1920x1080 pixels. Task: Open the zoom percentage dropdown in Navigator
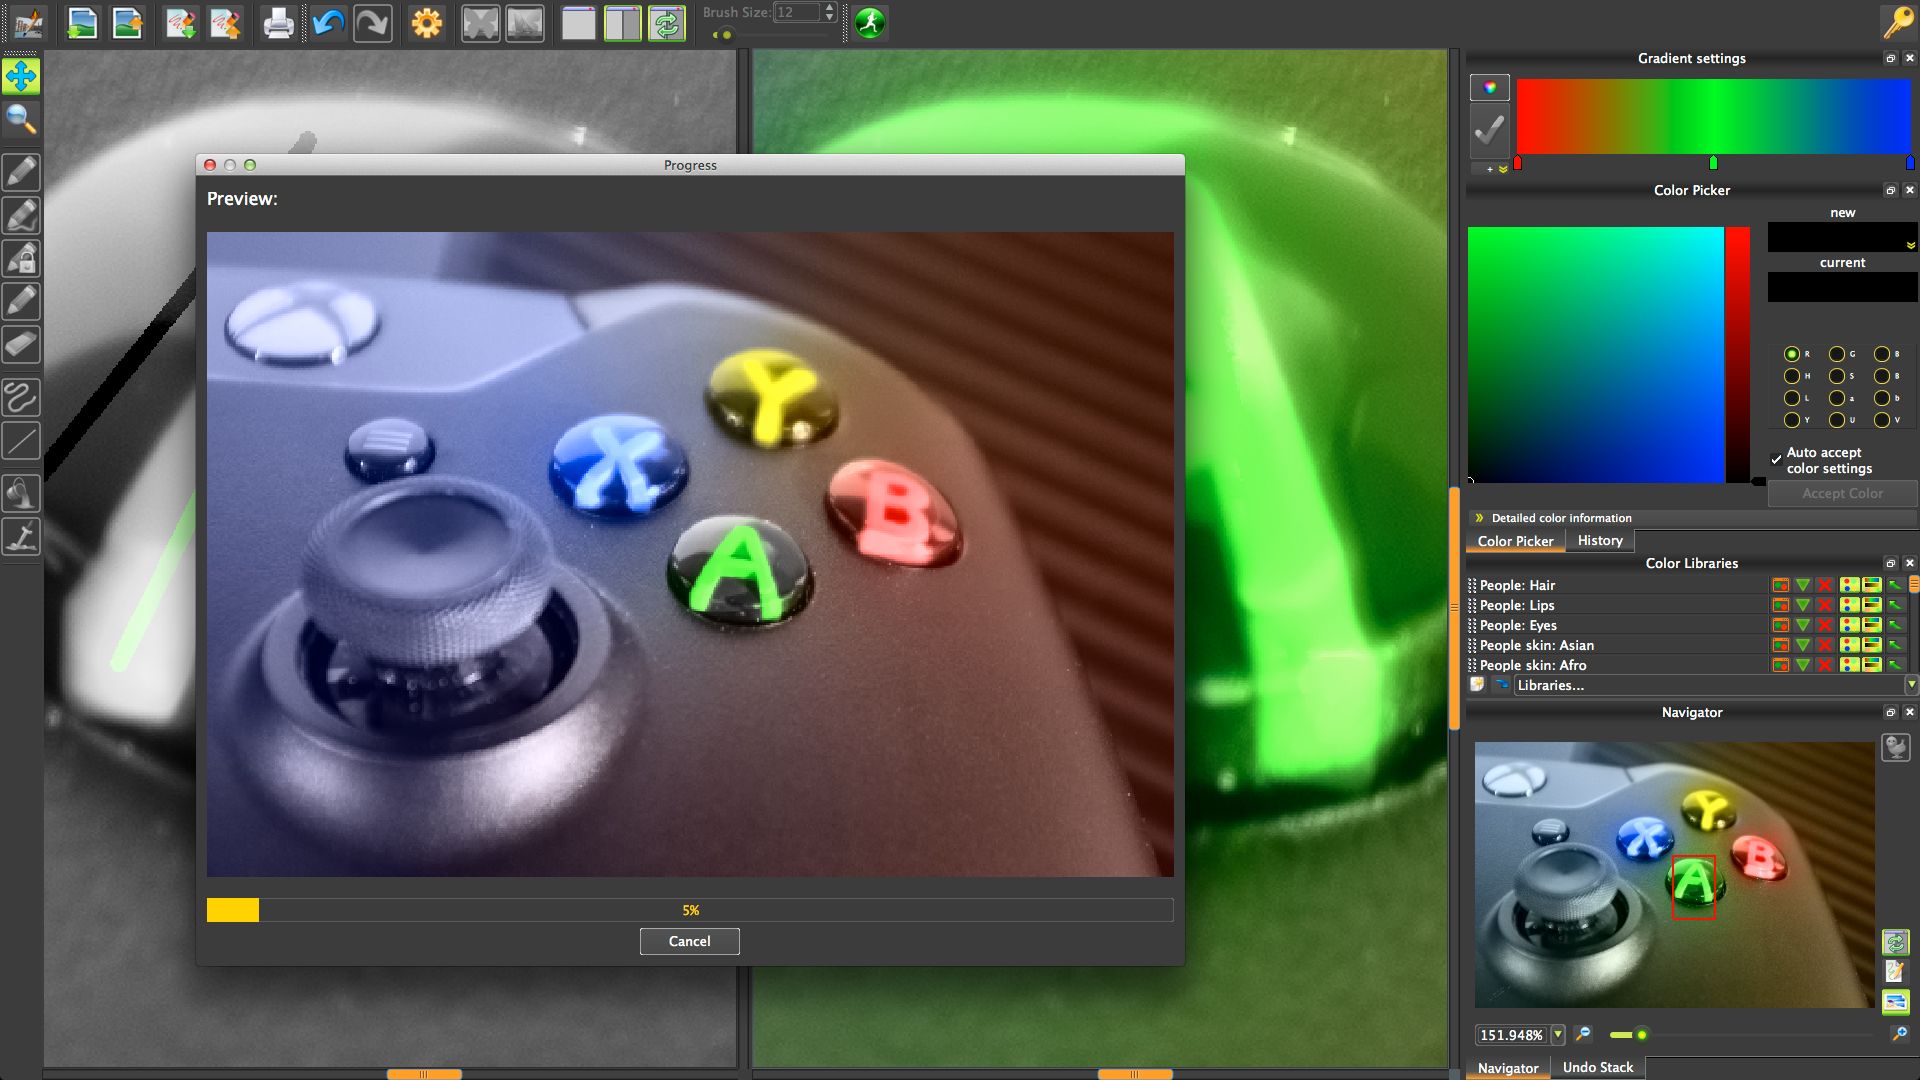point(1557,1035)
